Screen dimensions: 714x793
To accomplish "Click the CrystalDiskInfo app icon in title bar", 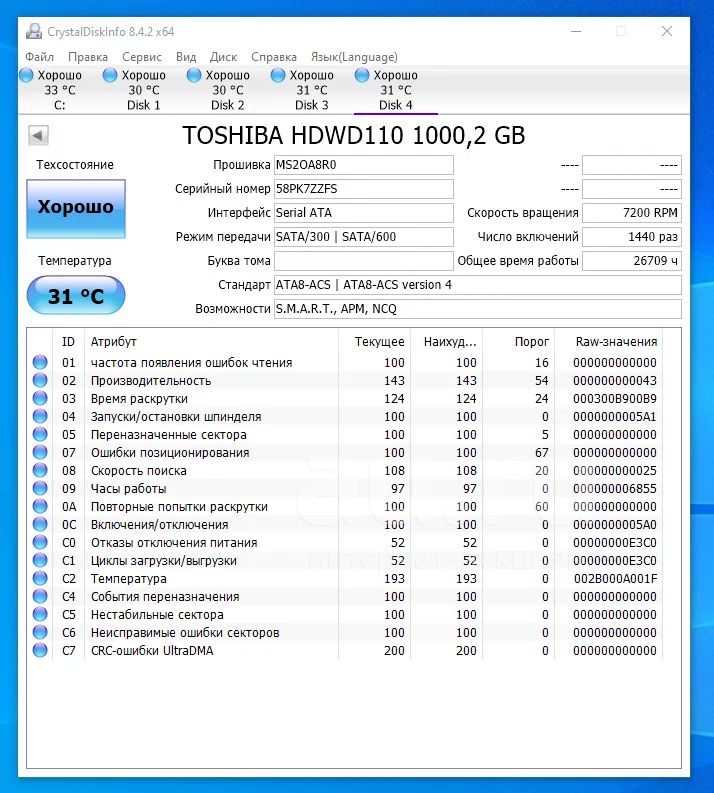I will pyautogui.click(x=34, y=31).
